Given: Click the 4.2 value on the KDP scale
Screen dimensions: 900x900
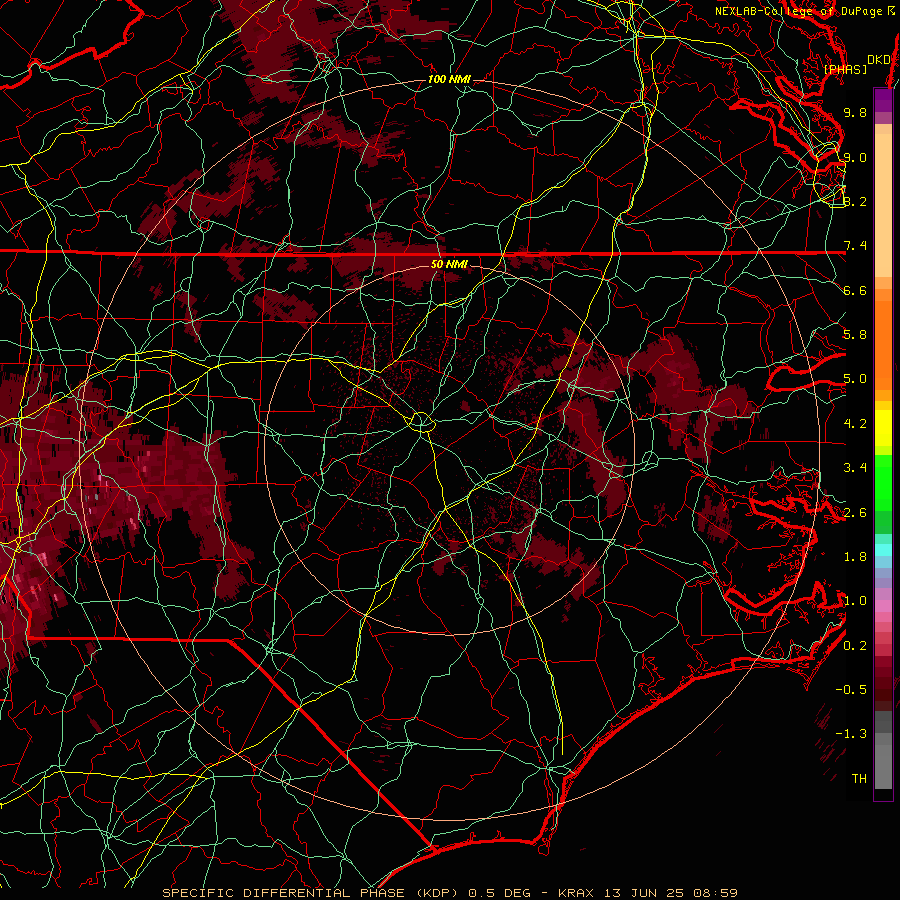Looking at the screenshot, I should coord(855,424).
